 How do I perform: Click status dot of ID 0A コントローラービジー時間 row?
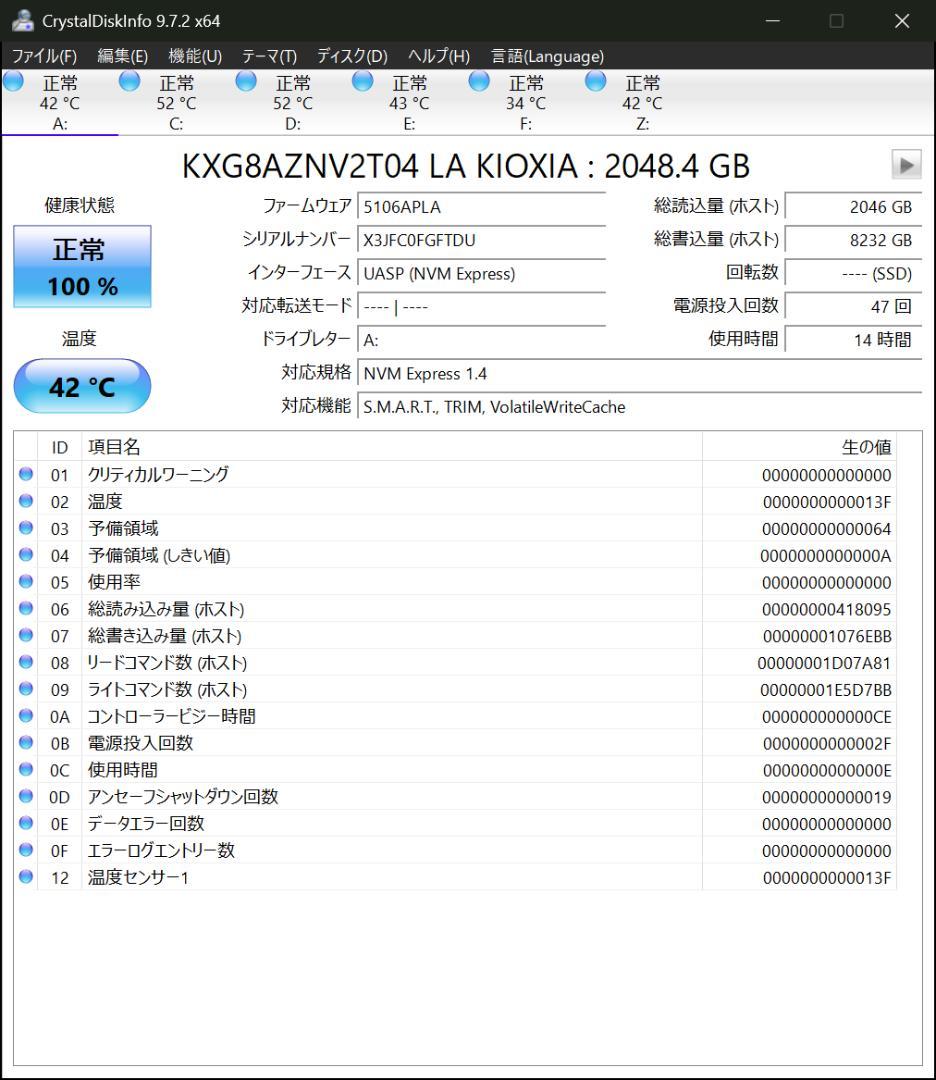26,716
